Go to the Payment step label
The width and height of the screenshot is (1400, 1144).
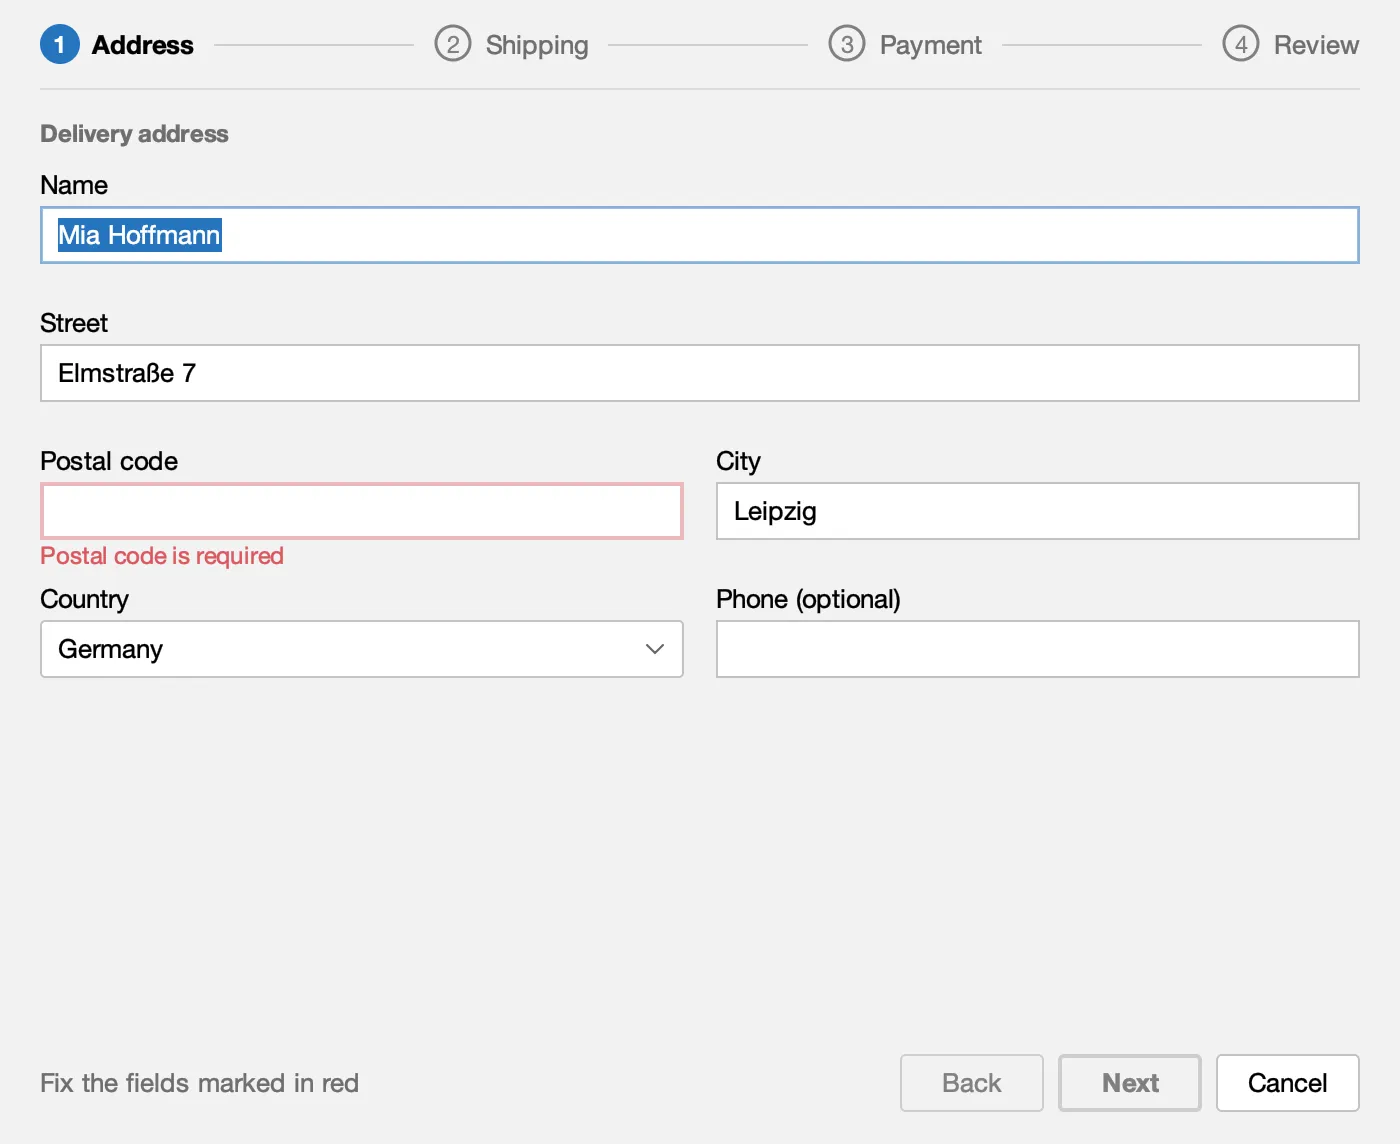(x=931, y=45)
